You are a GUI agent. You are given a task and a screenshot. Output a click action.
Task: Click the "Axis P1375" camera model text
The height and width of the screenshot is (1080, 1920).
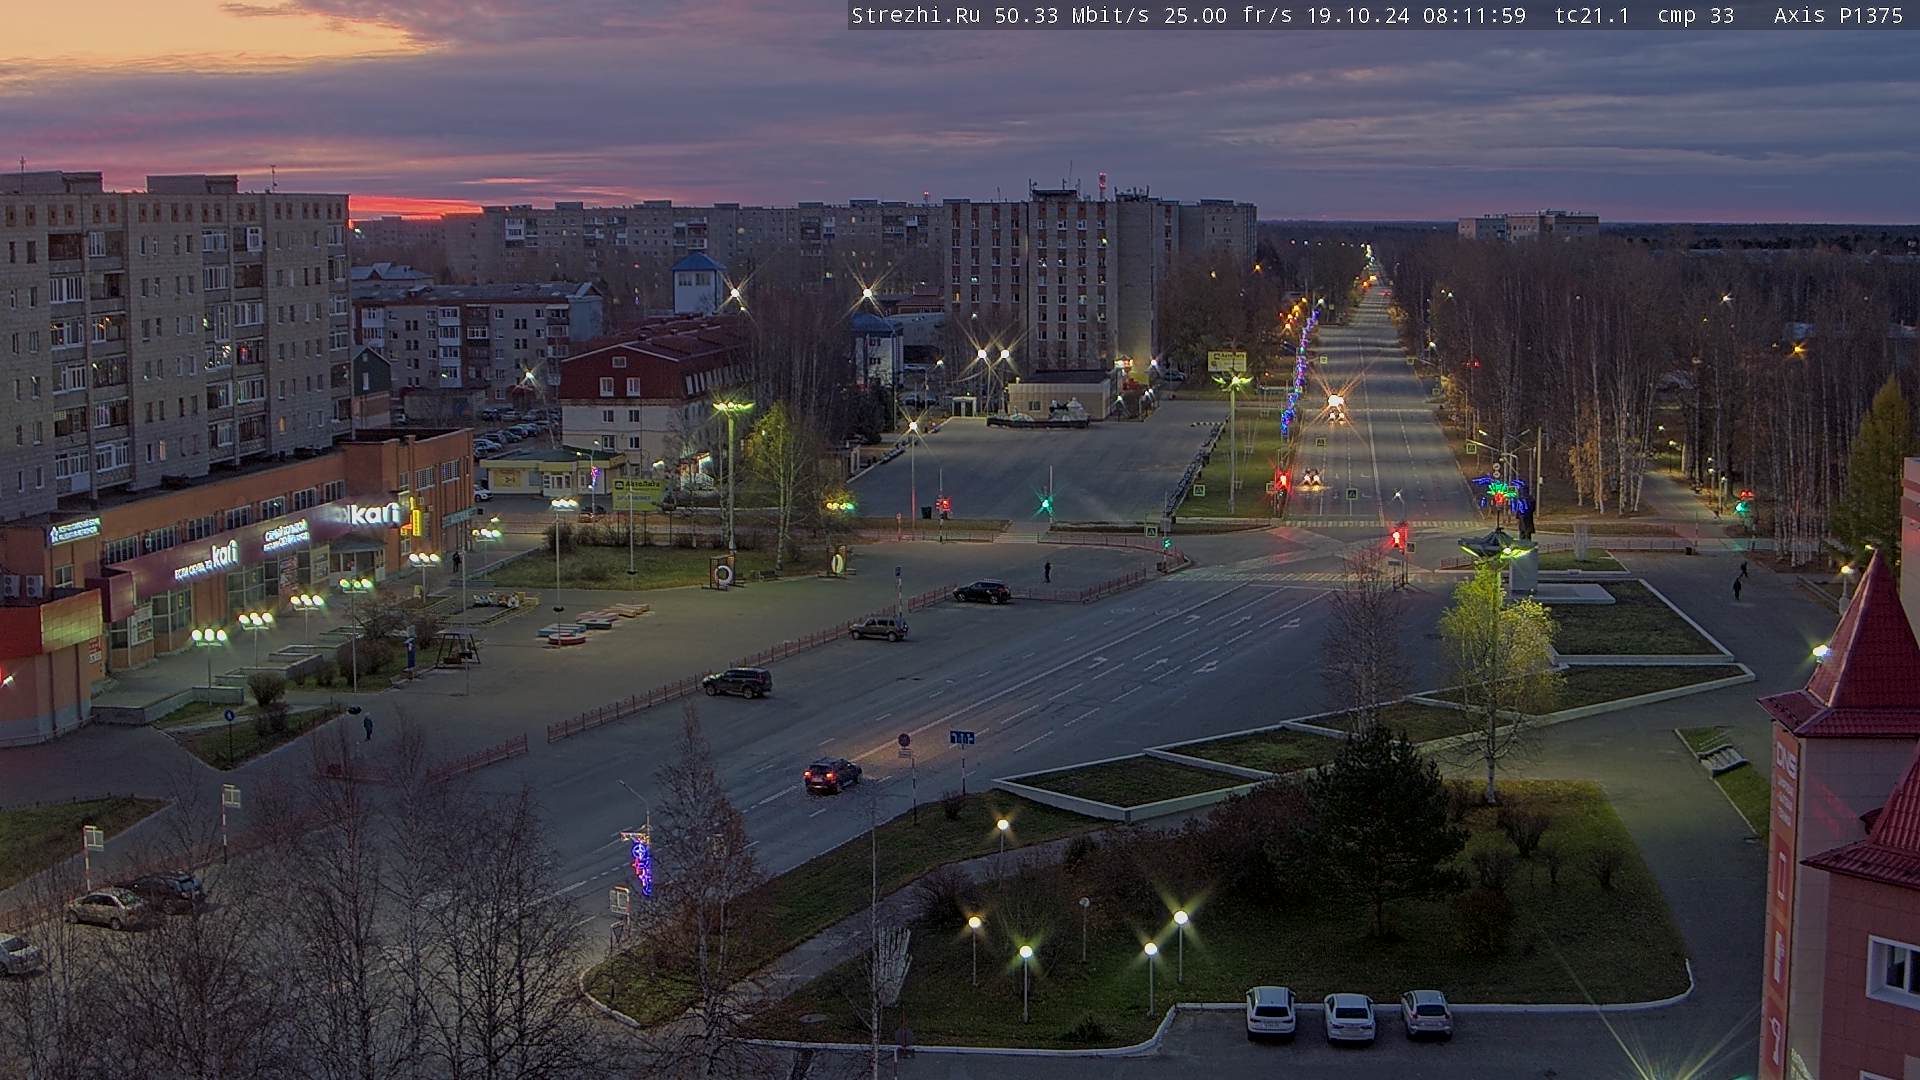pyautogui.click(x=1839, y=15)
